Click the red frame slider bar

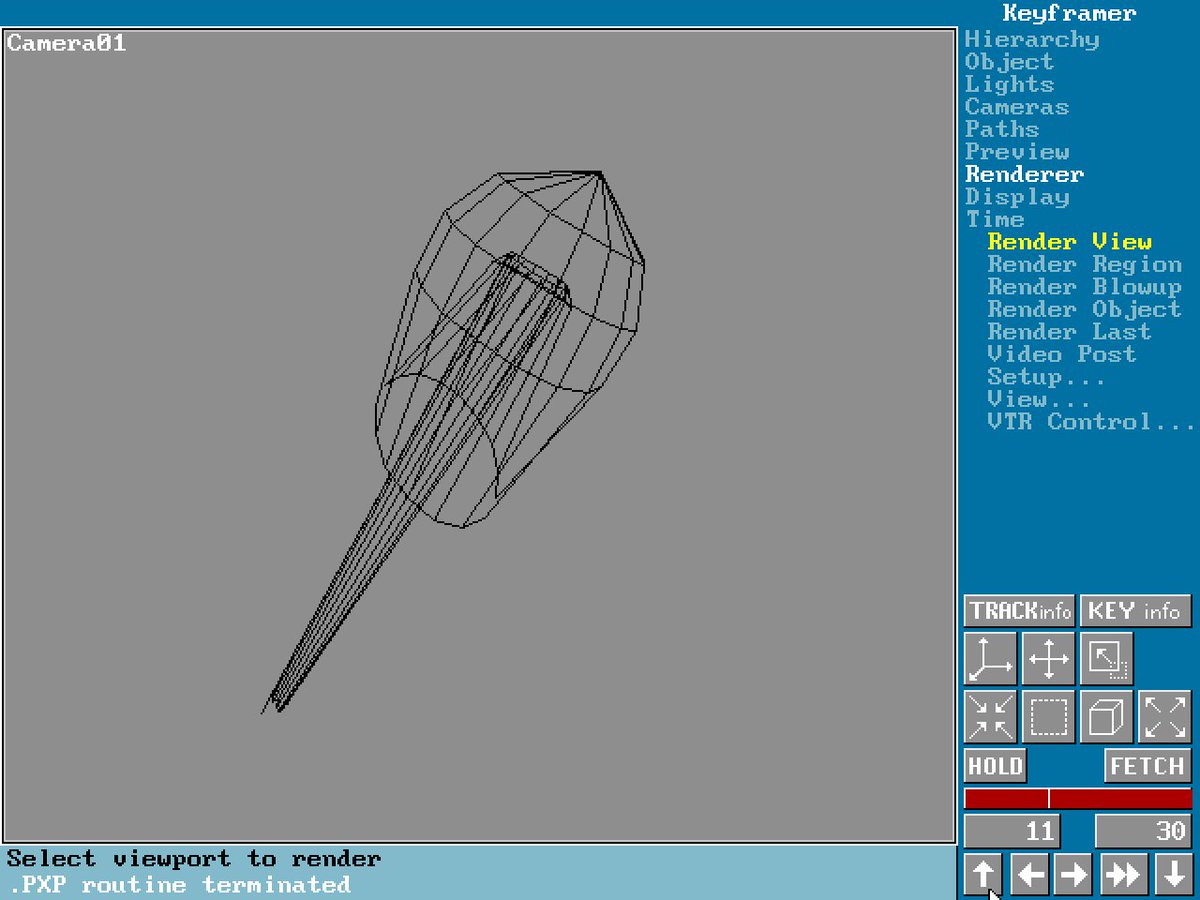[1078, 798]
